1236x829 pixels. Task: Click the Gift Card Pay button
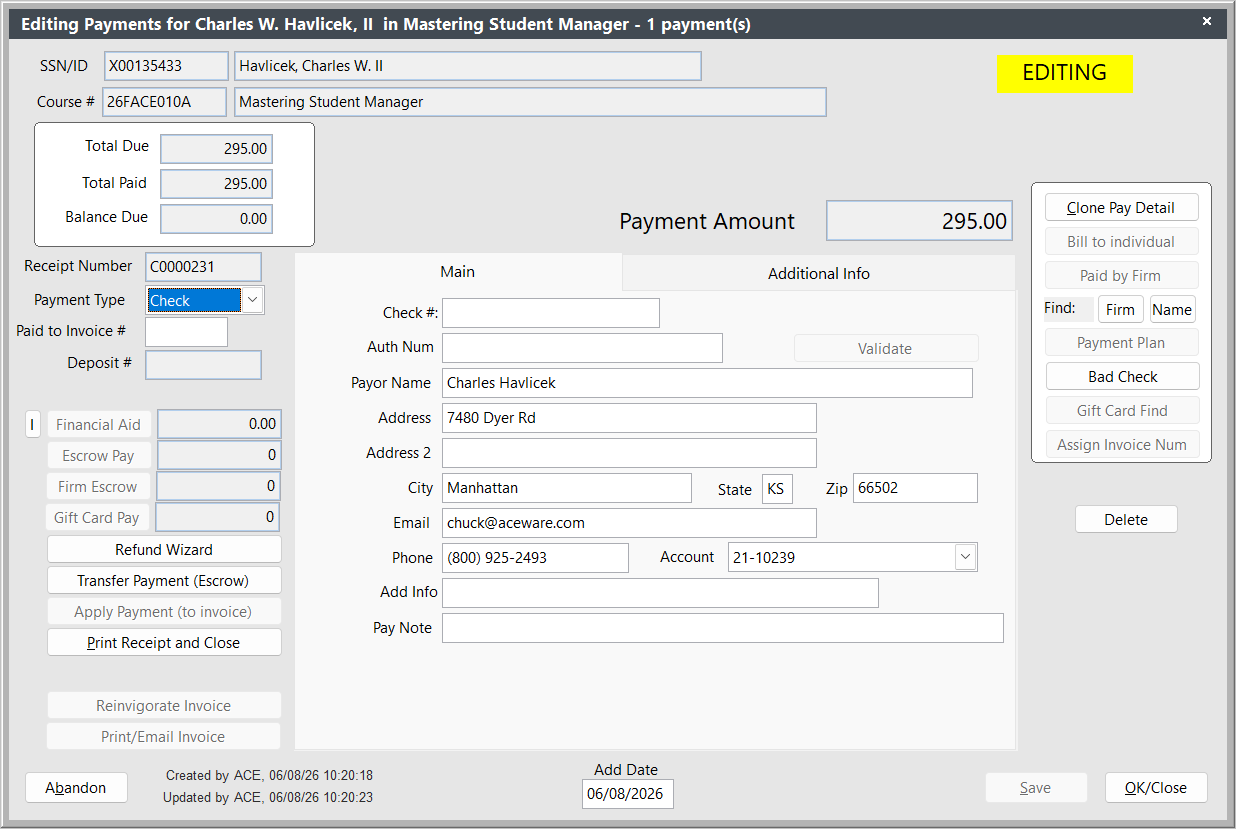click(x=97, y=518)
